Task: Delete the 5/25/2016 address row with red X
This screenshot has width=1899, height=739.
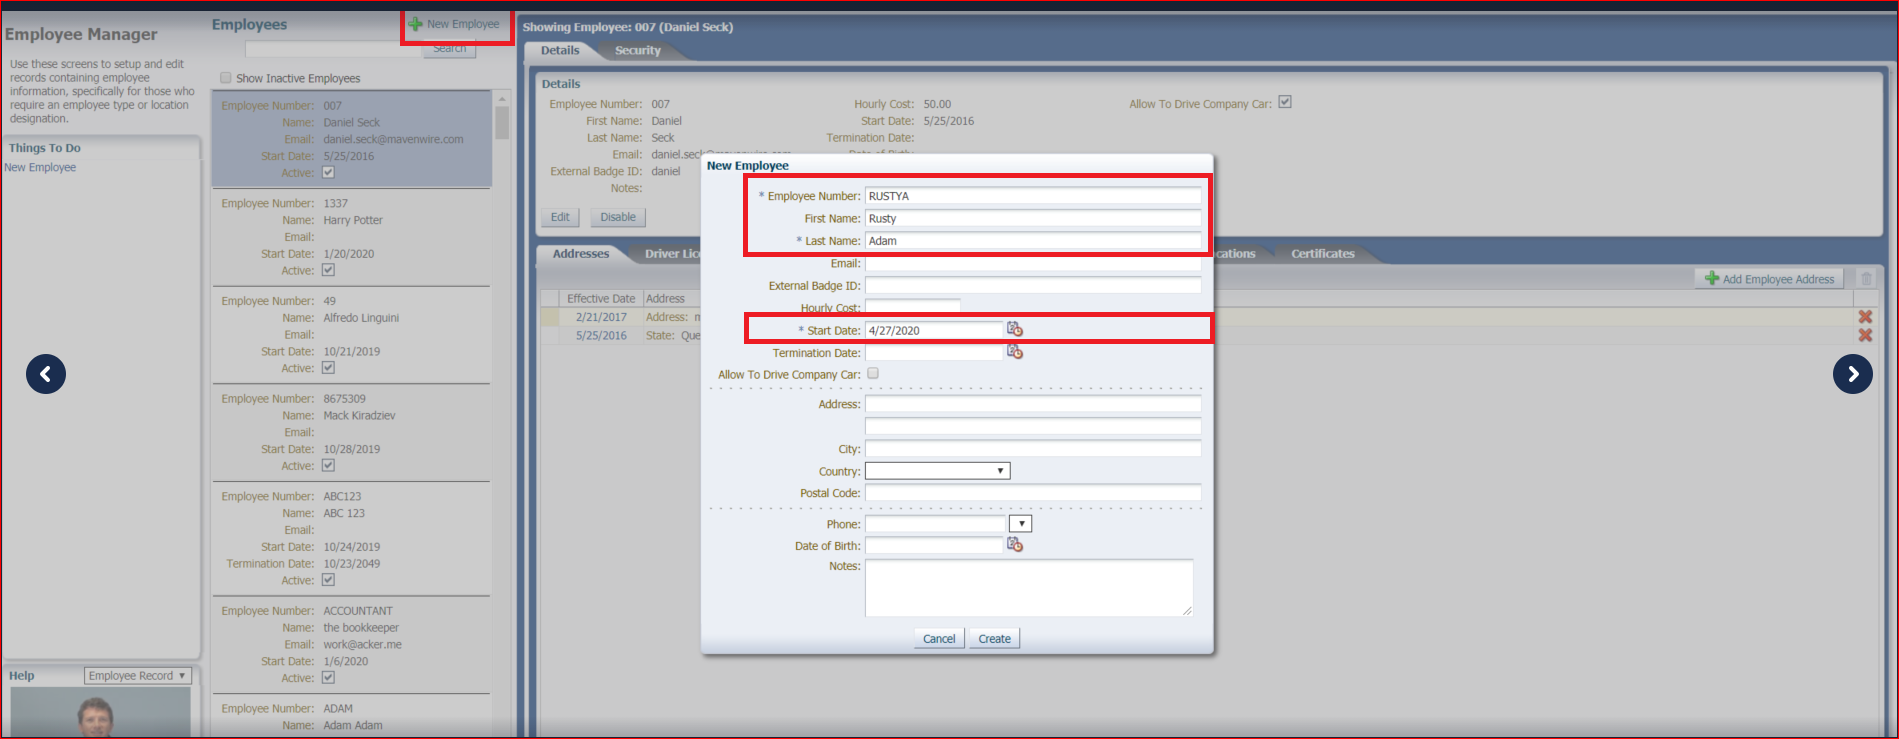Action: (1865, 335)
